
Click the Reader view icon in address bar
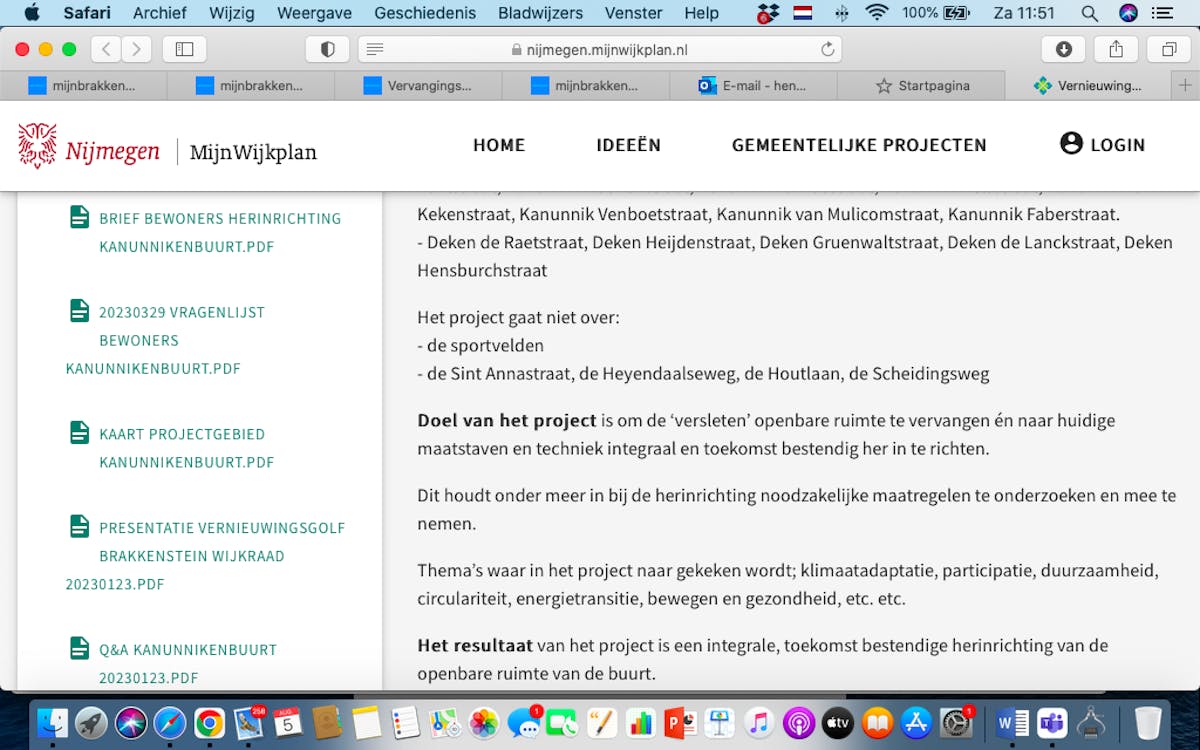(x=375, y=50)
